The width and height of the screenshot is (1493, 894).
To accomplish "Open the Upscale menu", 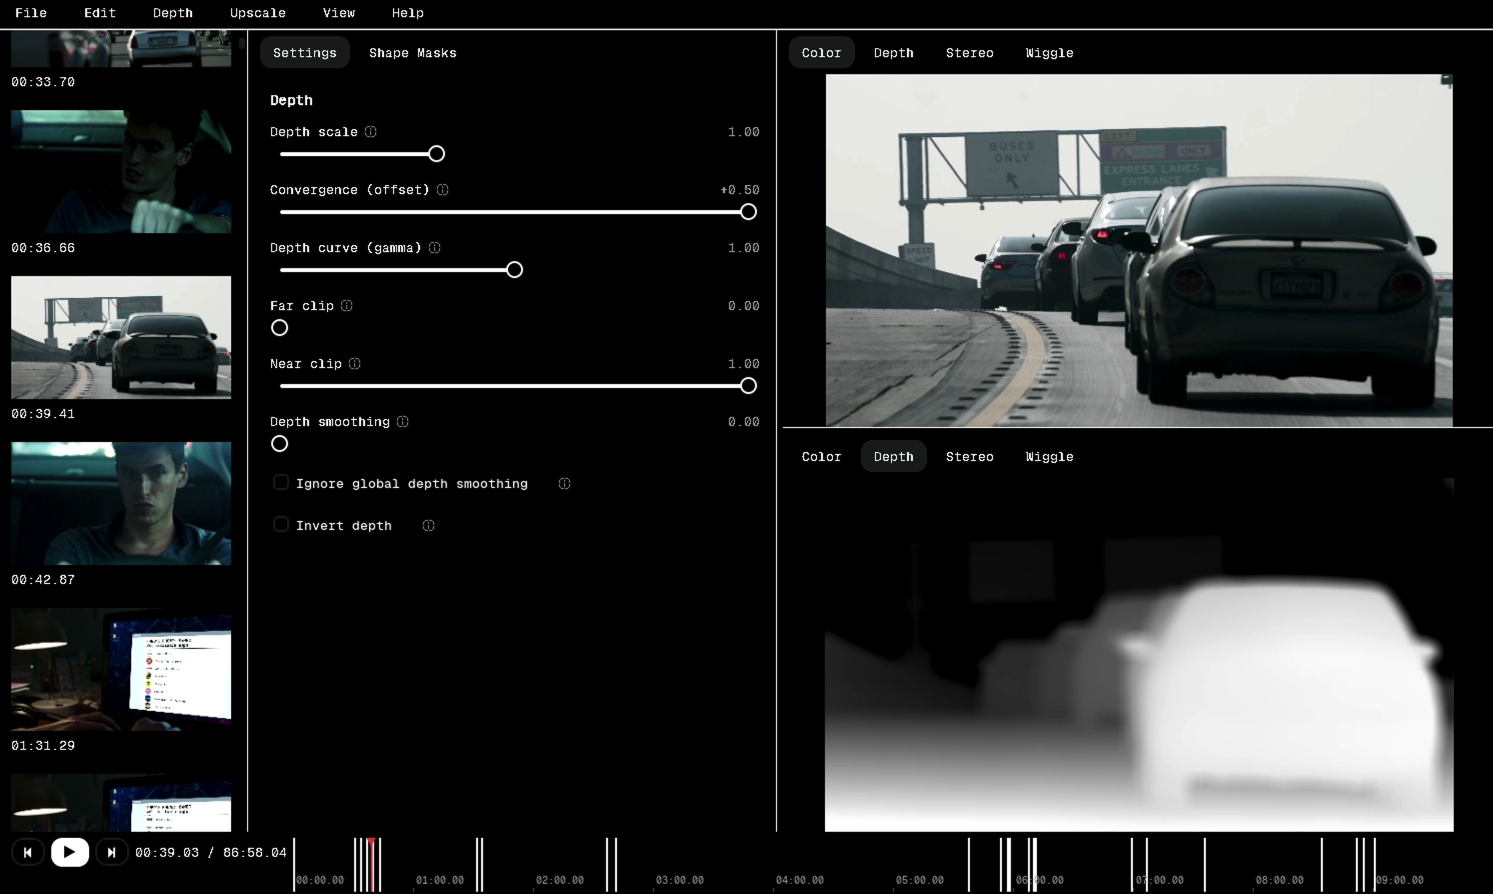I will pyautogui.click(x=258, y=13).
